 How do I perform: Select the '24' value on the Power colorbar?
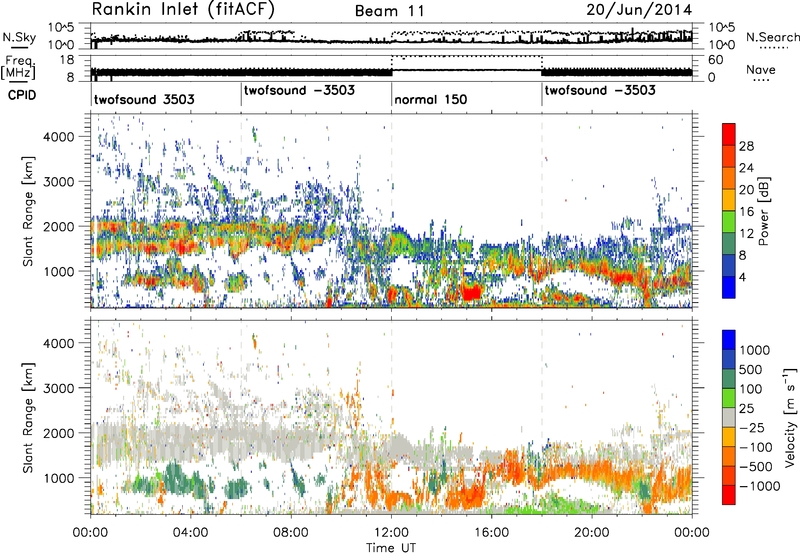[746, 168]
